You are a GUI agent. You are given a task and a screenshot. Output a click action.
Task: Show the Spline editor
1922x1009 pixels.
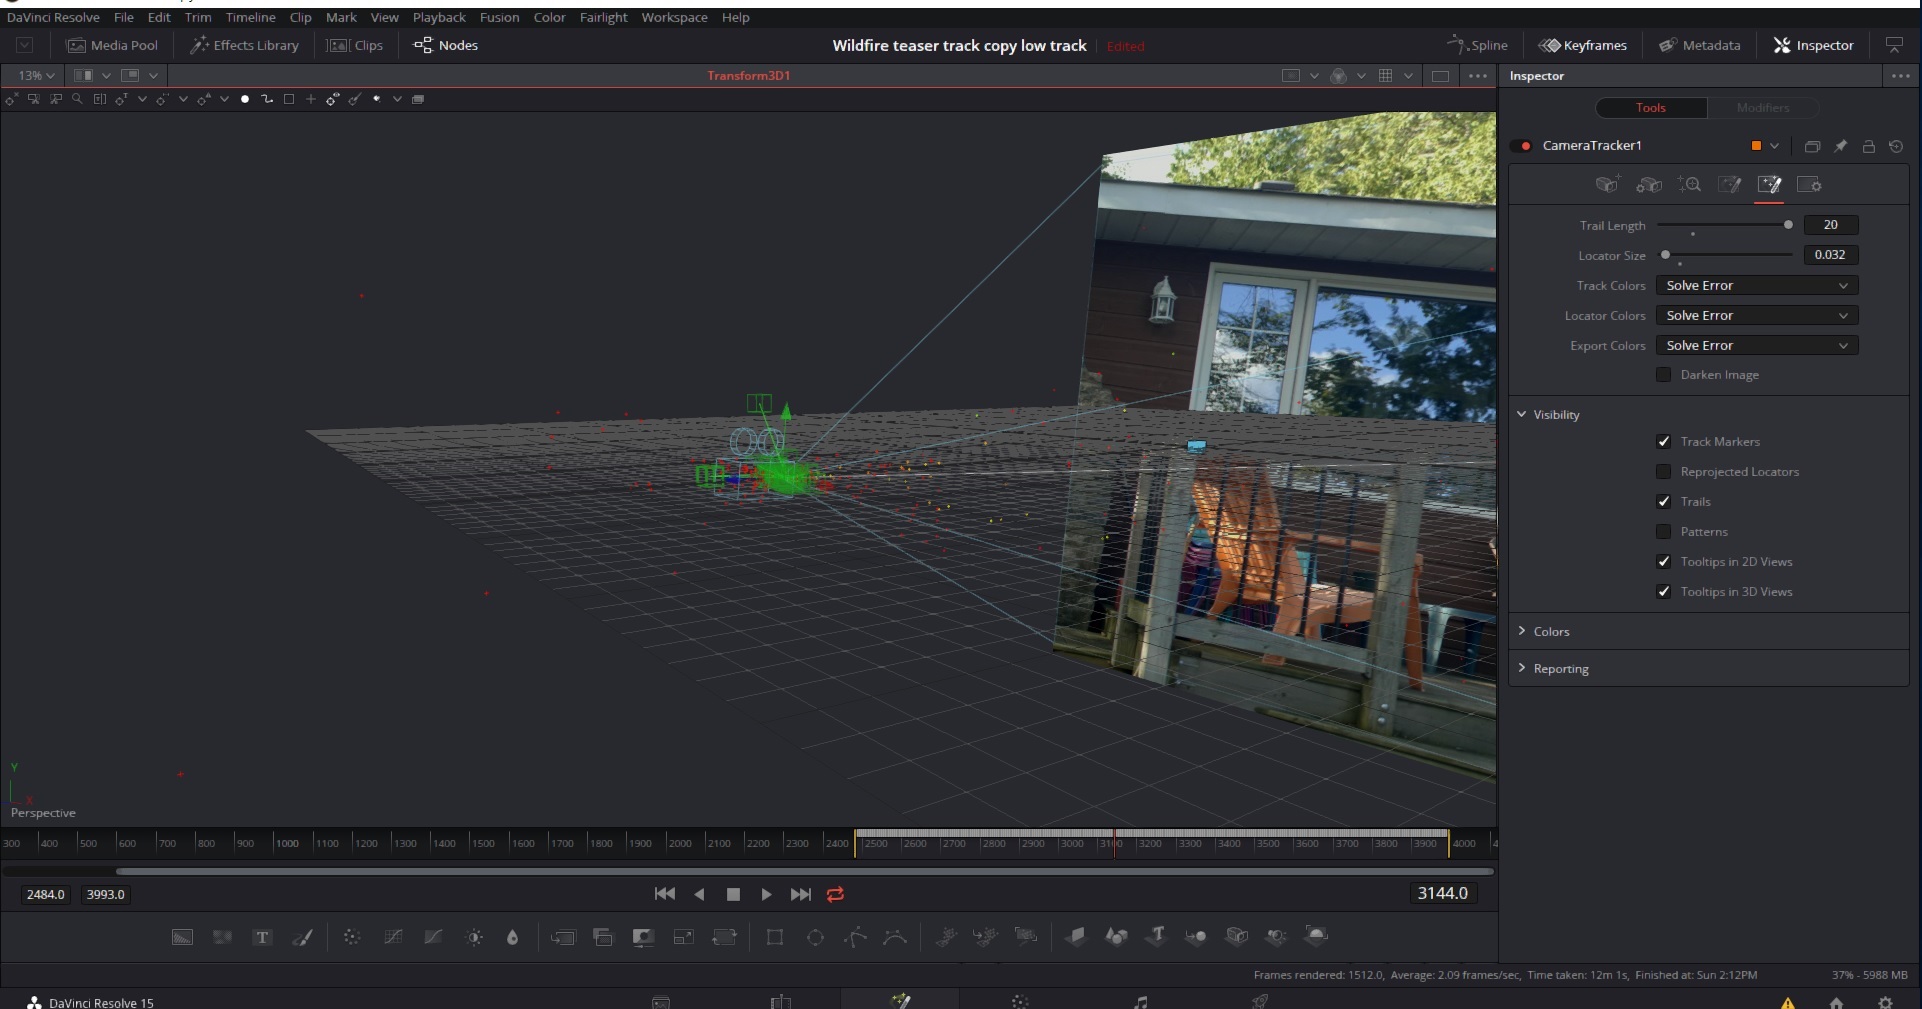pyautogui.click(x=1478, y=45)
